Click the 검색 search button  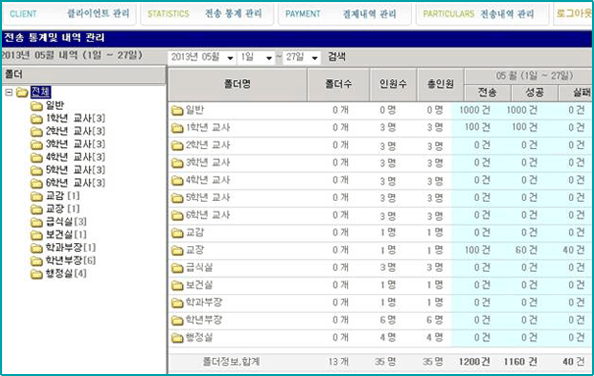336,57
